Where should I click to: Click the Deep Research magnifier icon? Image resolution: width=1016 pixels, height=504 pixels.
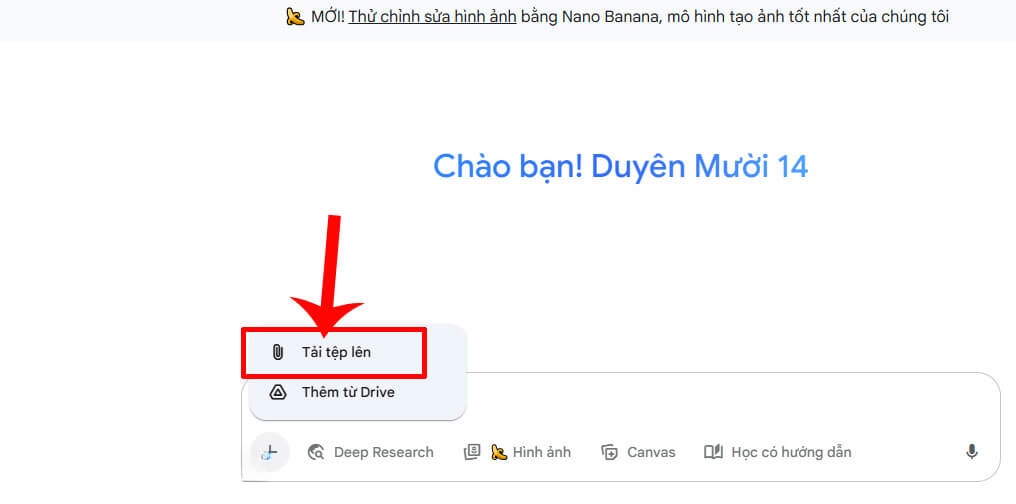[316, 452]
